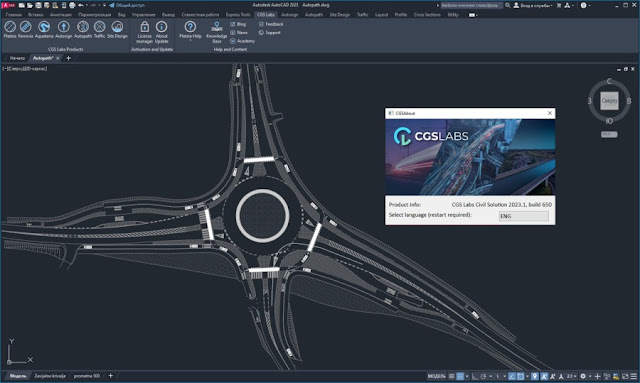Viewport: 640px width, 383px height.
Task: Expand the snap mode settings arrow
Action: coord(467,376)
